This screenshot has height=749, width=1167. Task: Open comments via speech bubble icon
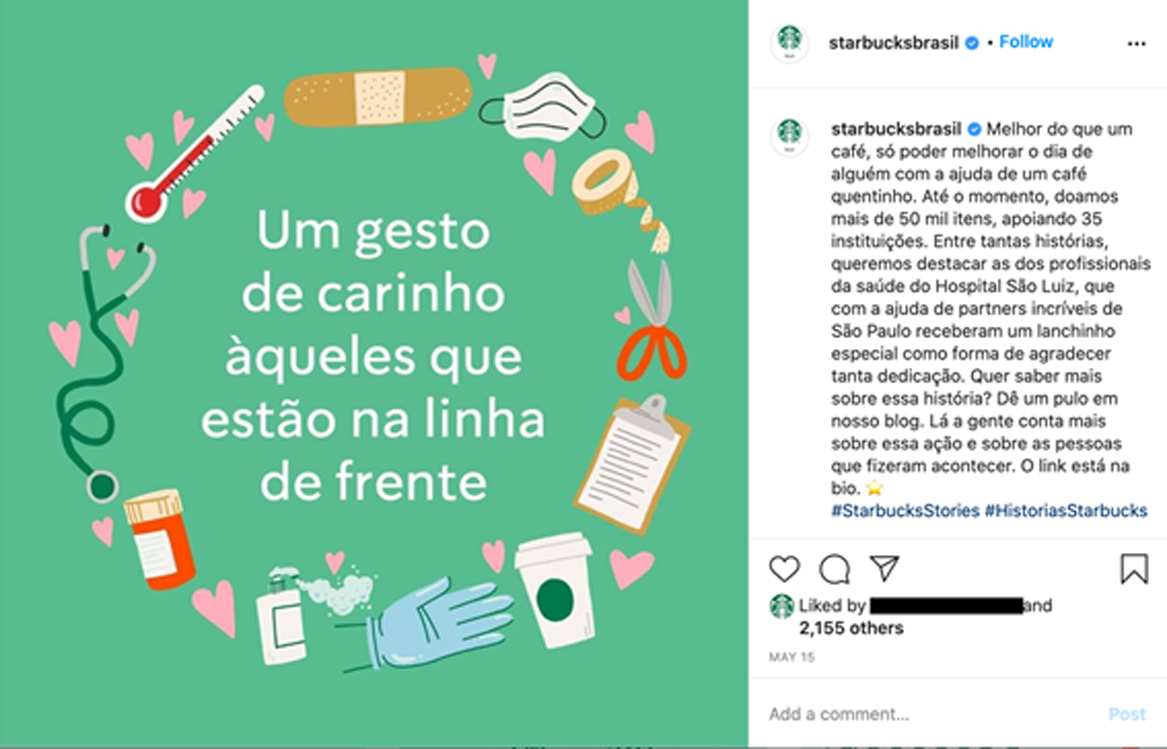834,570
